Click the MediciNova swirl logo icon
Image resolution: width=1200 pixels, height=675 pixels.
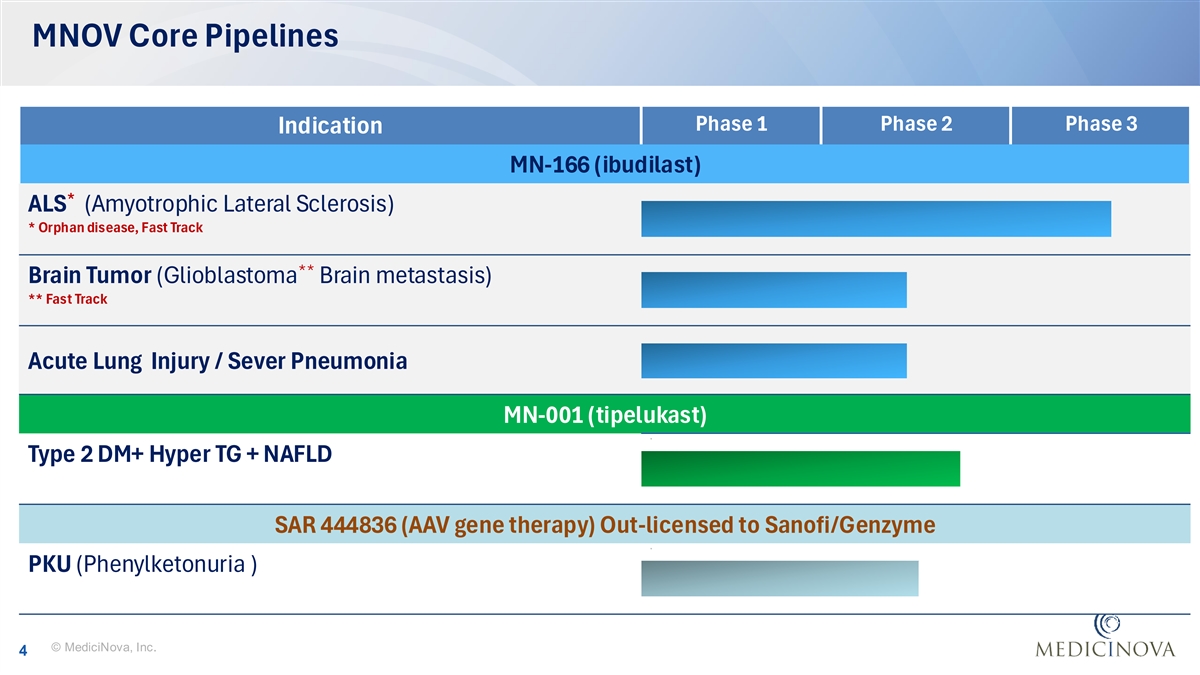tap(1108, 625)
